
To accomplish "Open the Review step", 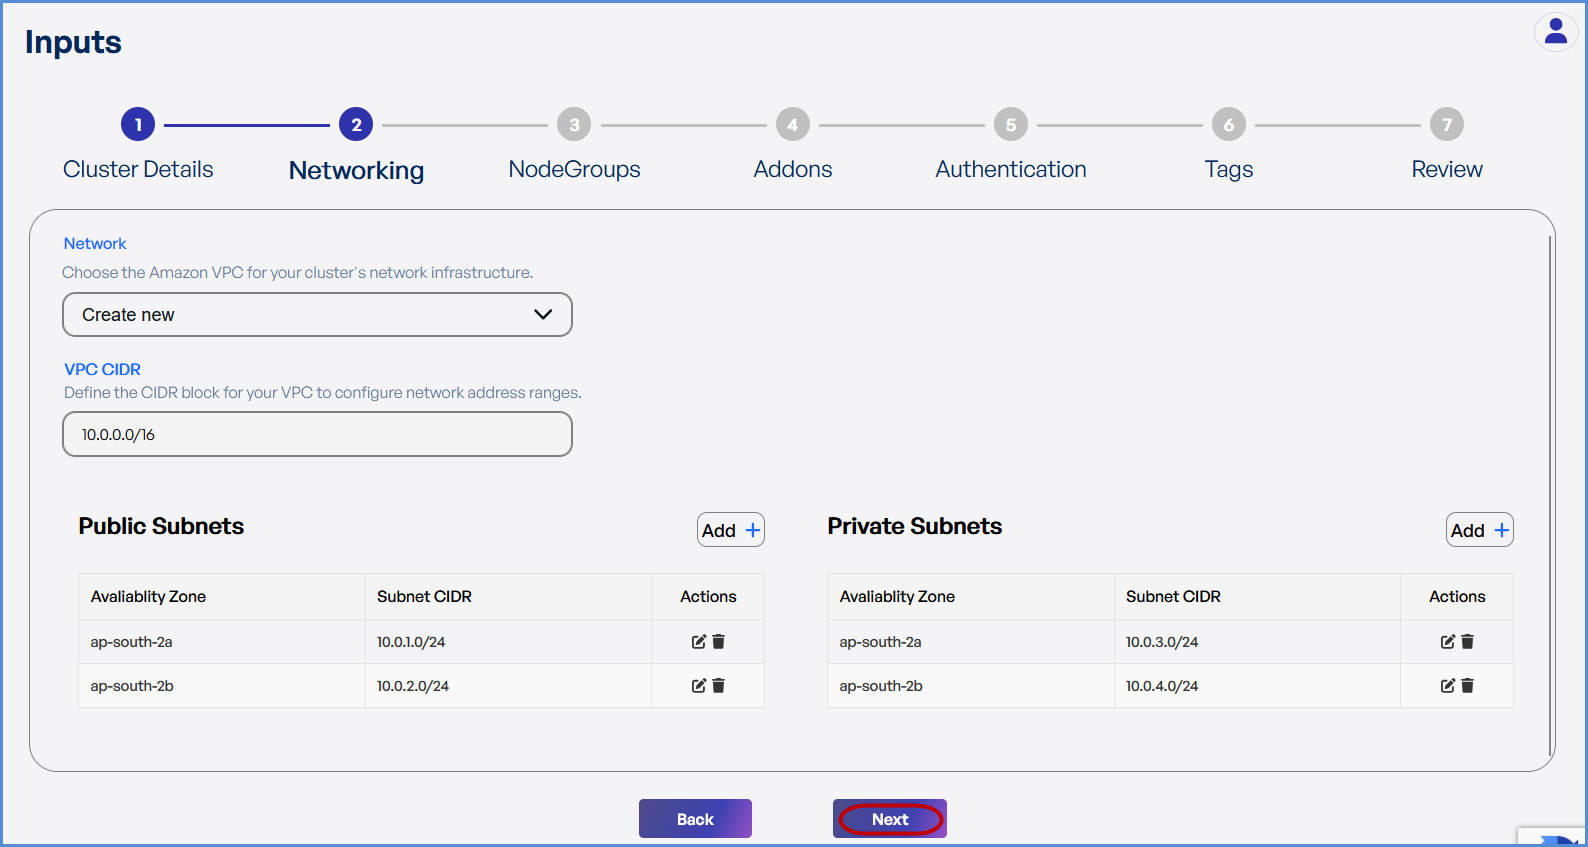I will [x=1446, y=125].
